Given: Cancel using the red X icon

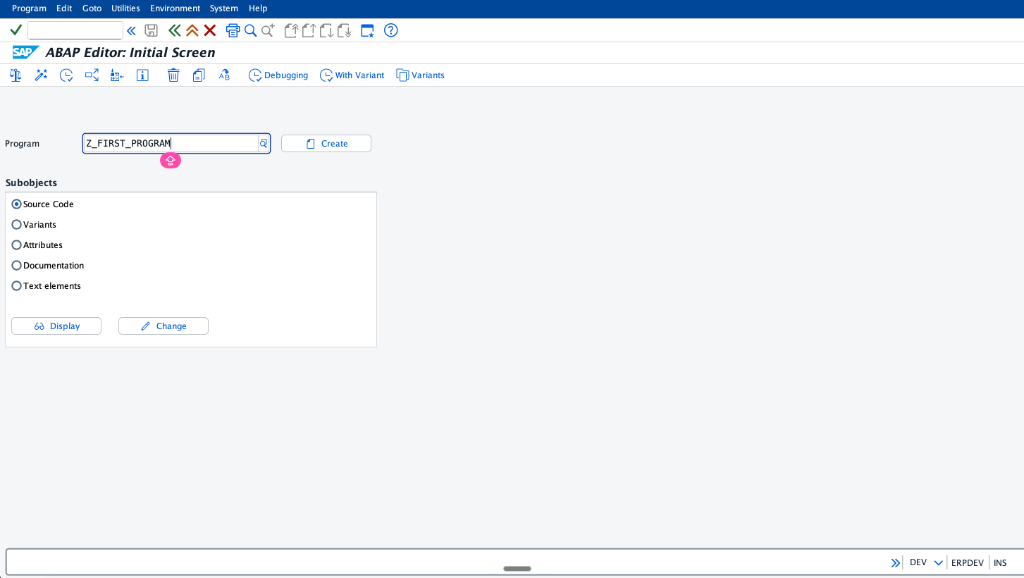Looking at the screenshot, I should coord(210,31).
